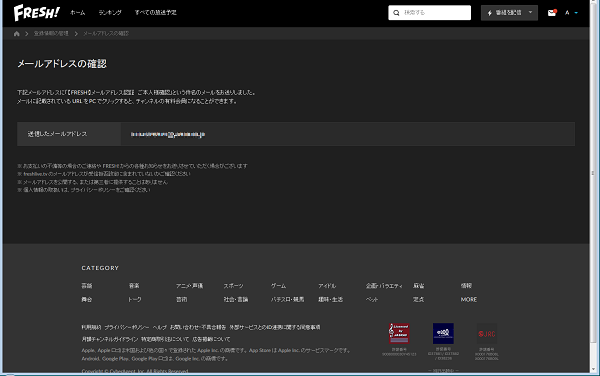Open the 麻雀 category
Image resolution: width=600 pixels, height=376 pixels.
(x=419, y=286)
